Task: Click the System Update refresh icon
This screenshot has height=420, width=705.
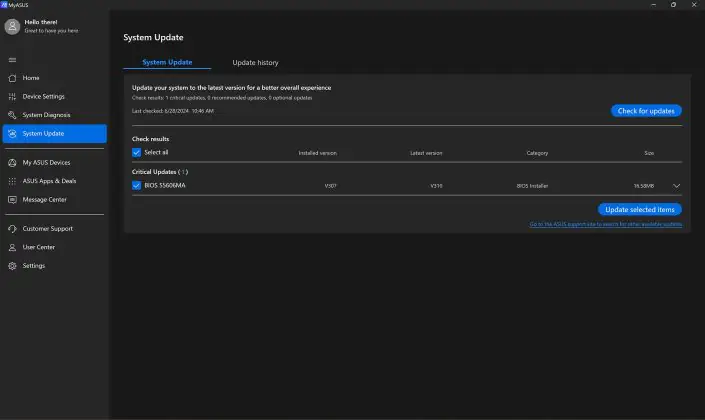Action: click(x=12, y=134)
